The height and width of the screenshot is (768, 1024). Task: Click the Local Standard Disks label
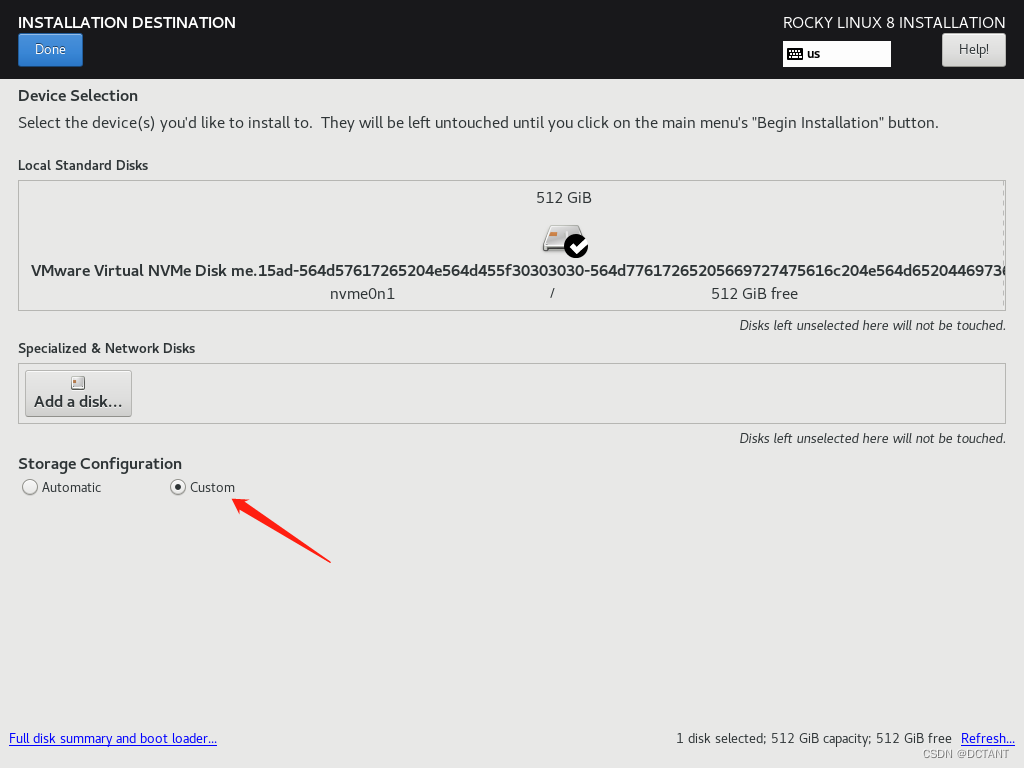point(83,165)
